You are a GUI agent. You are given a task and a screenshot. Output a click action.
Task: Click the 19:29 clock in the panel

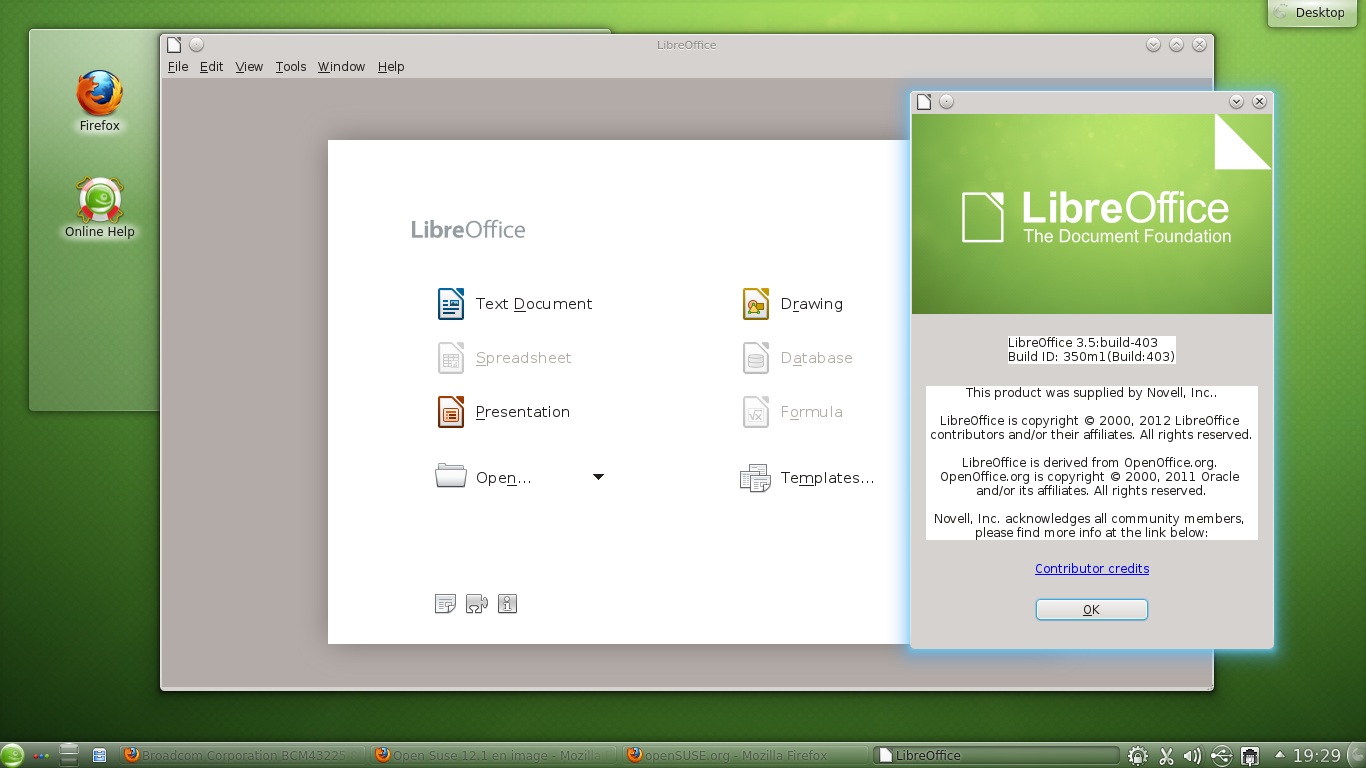[x=1317, y=756]
